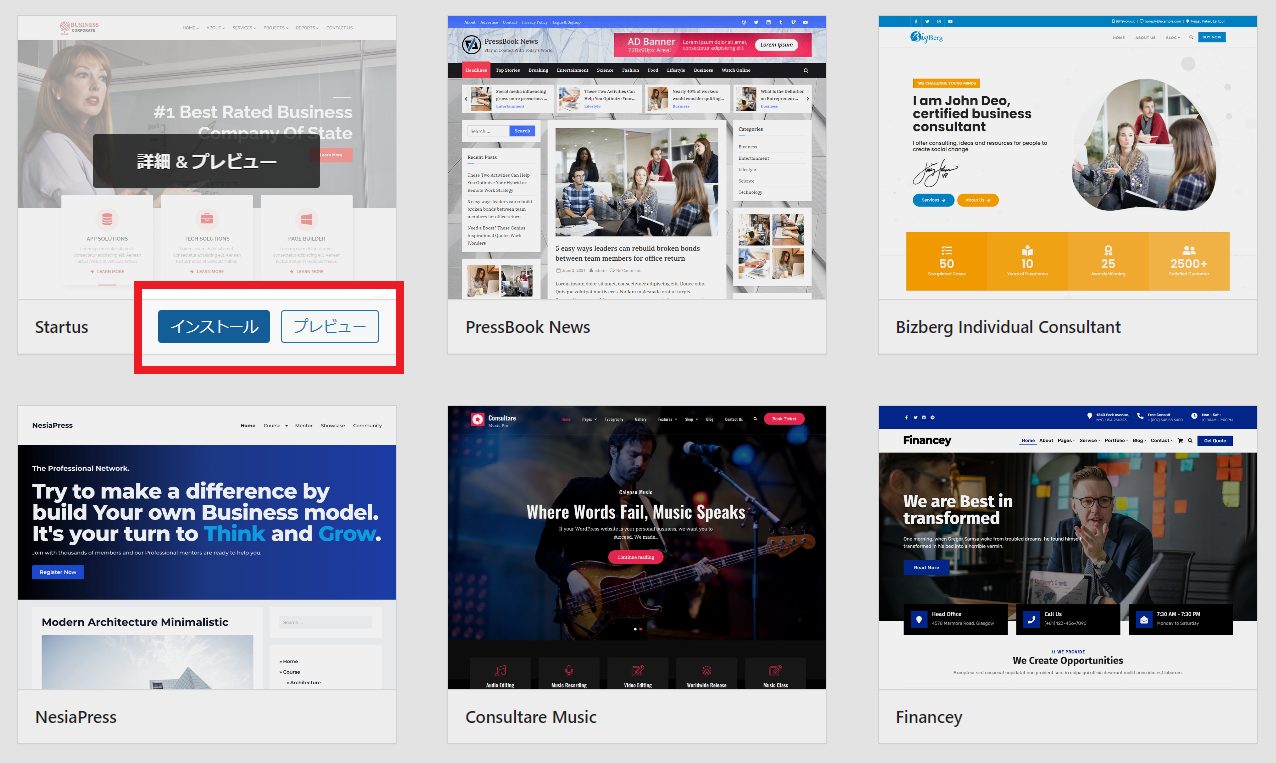This screenshot has width=1276, height=763.
Task: Click the Financey logo in Financey preview
Action: point(927,441)
